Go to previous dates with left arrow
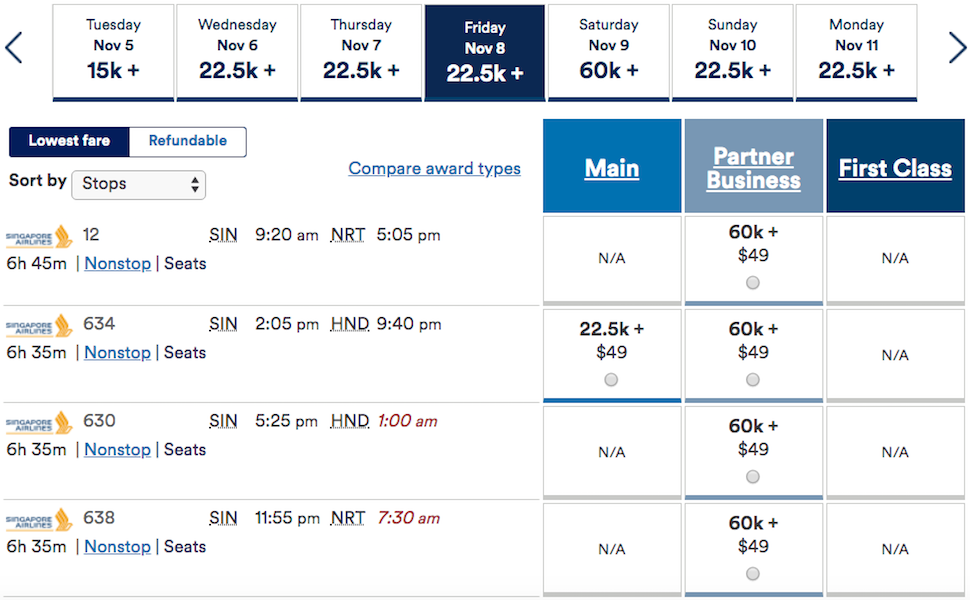 (14, 48)
